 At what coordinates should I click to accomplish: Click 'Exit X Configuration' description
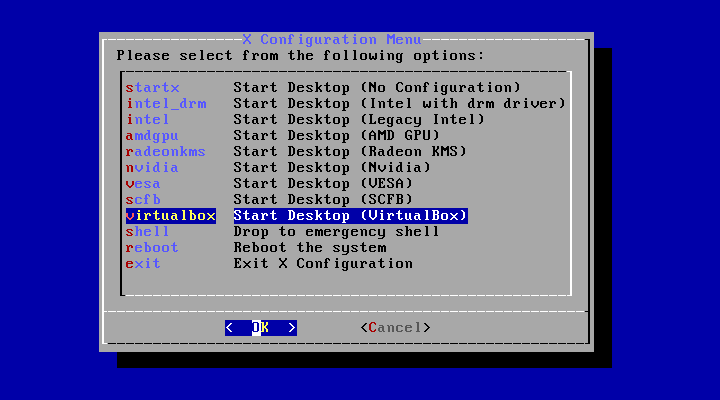click(x=323, y=264)
